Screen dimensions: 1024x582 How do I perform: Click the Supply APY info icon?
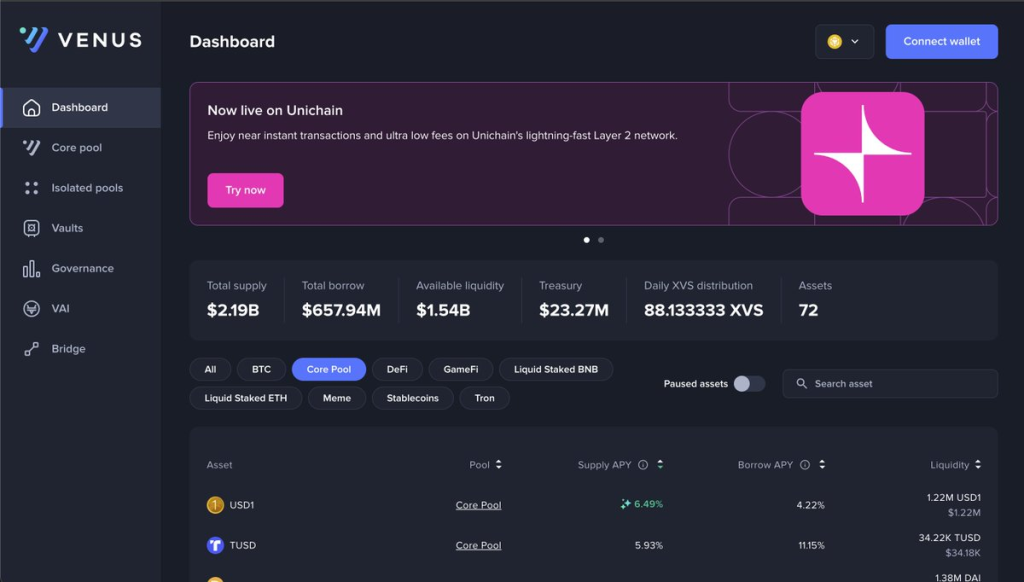(643, 465)
